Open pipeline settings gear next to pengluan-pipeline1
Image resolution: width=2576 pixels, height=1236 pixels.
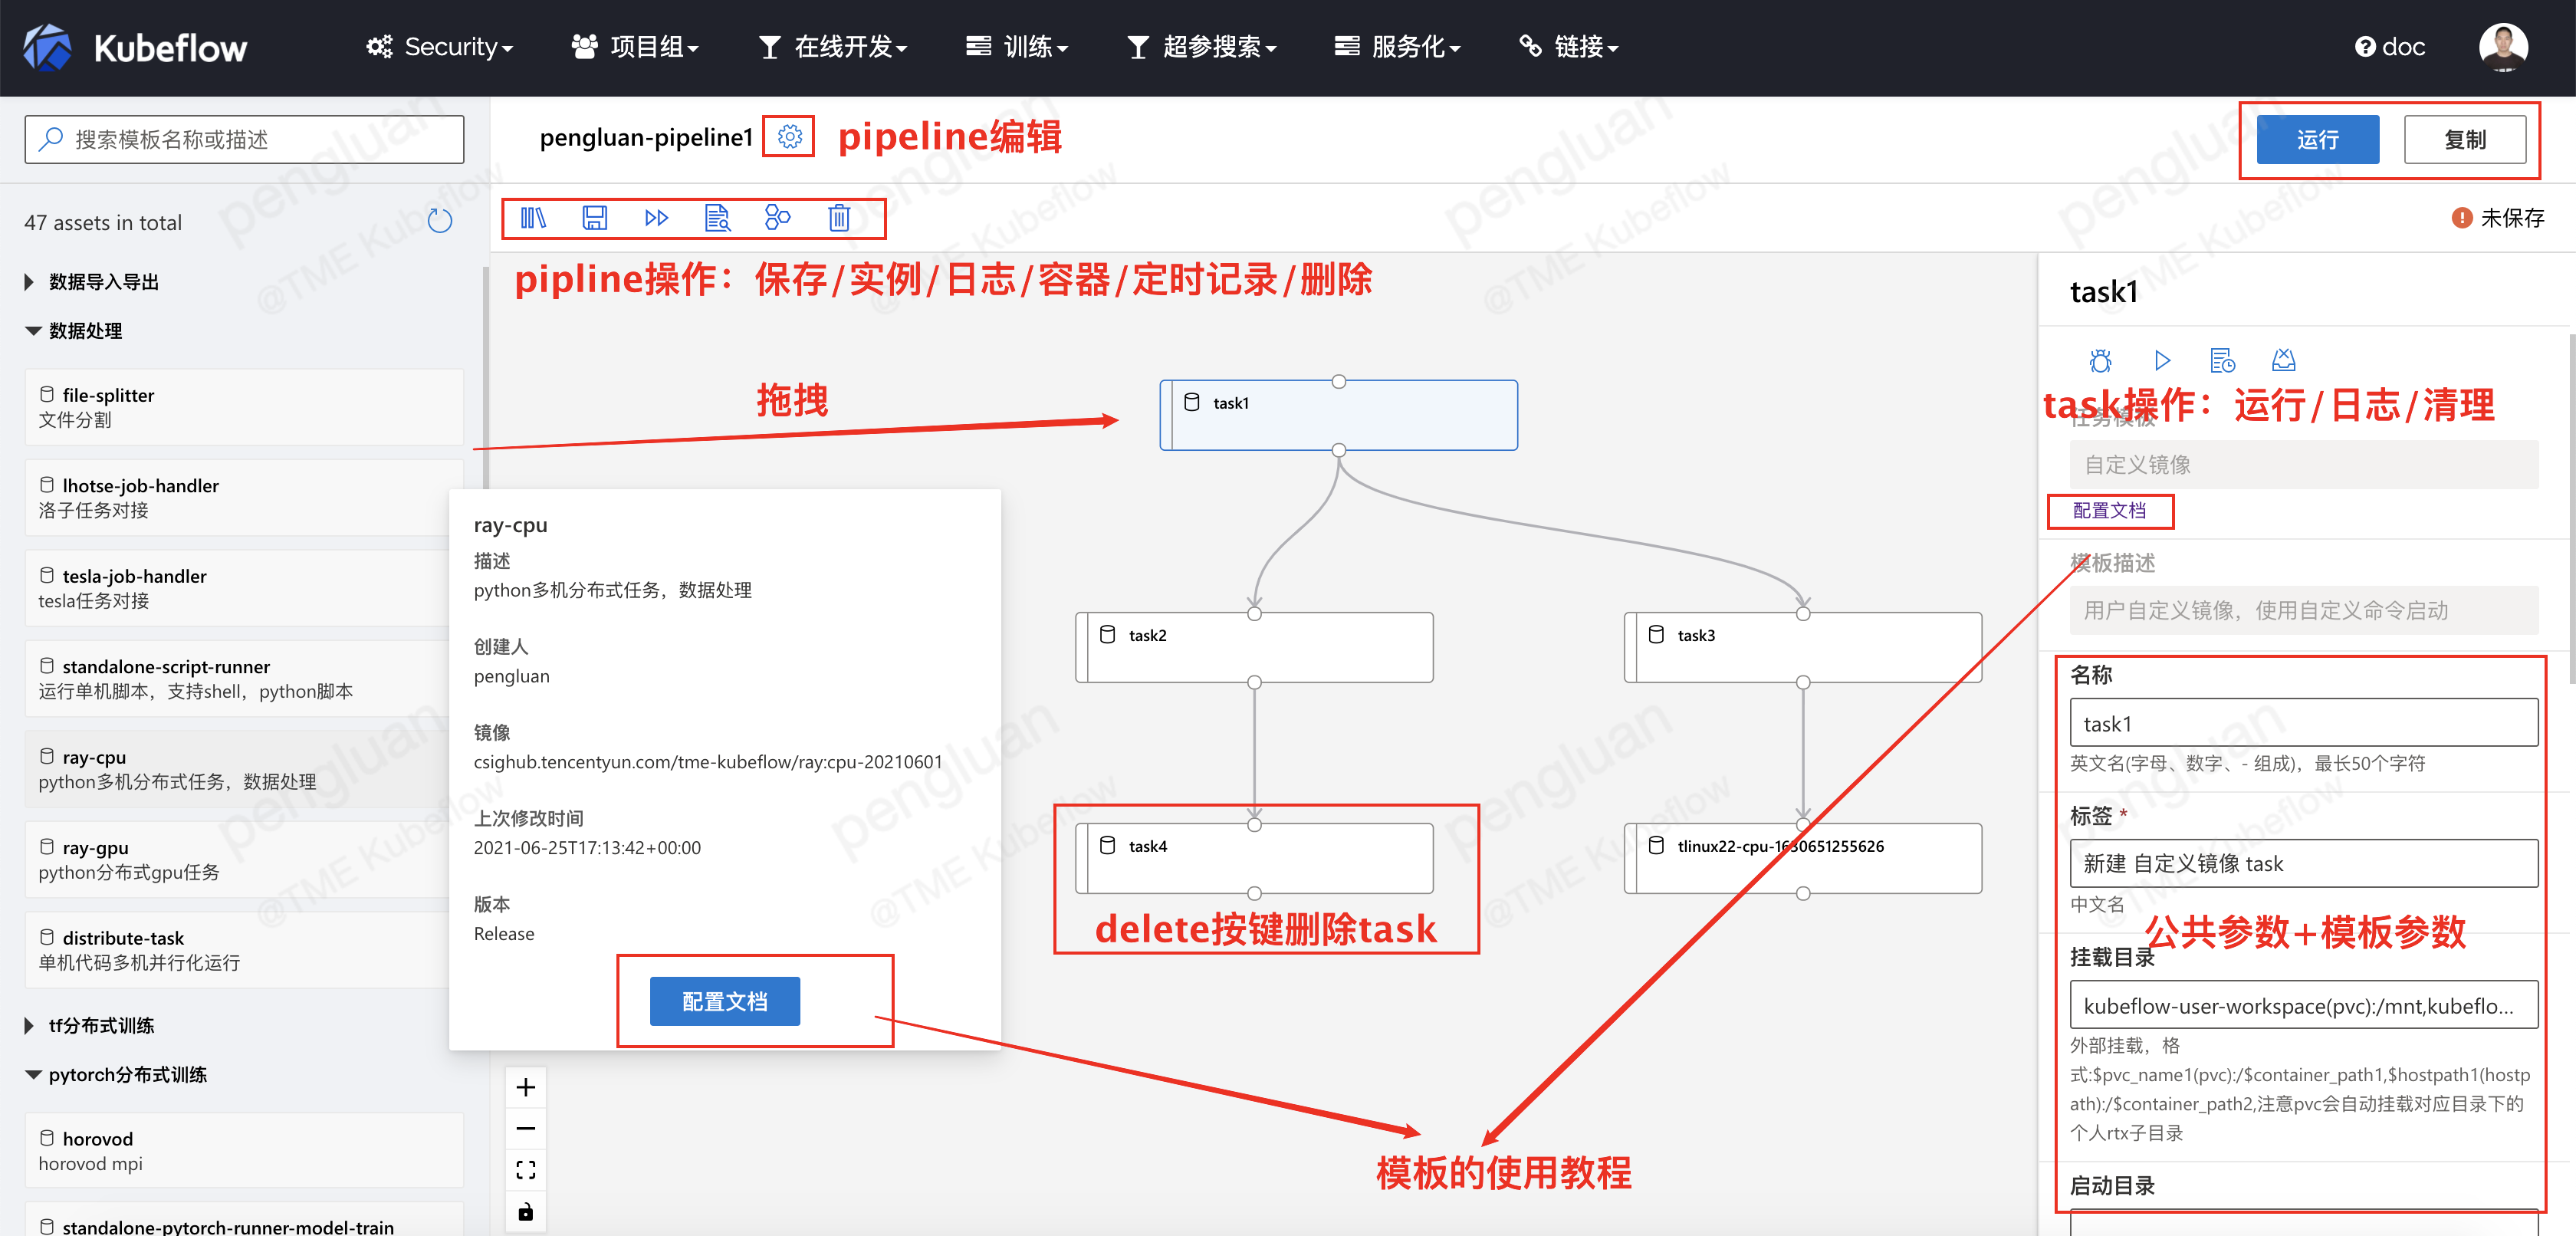point(789,137)
